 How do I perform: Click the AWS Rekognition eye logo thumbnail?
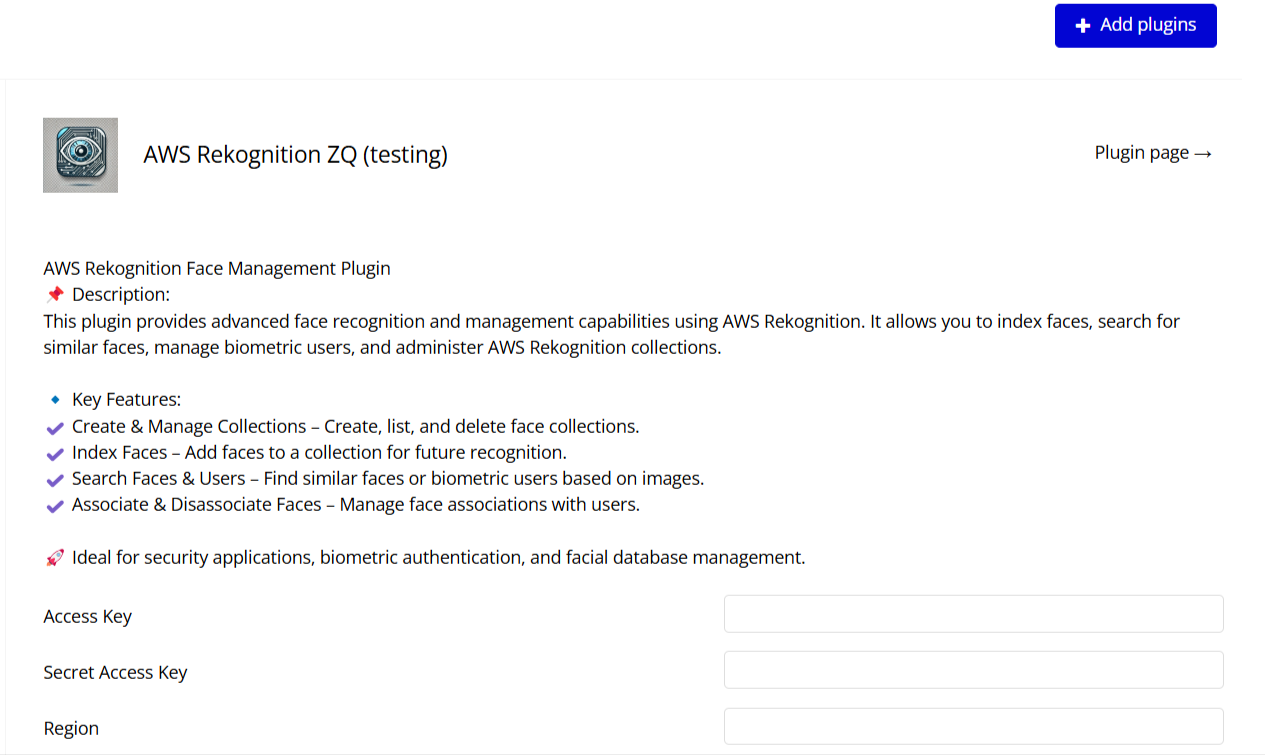(x=80, y=155)
